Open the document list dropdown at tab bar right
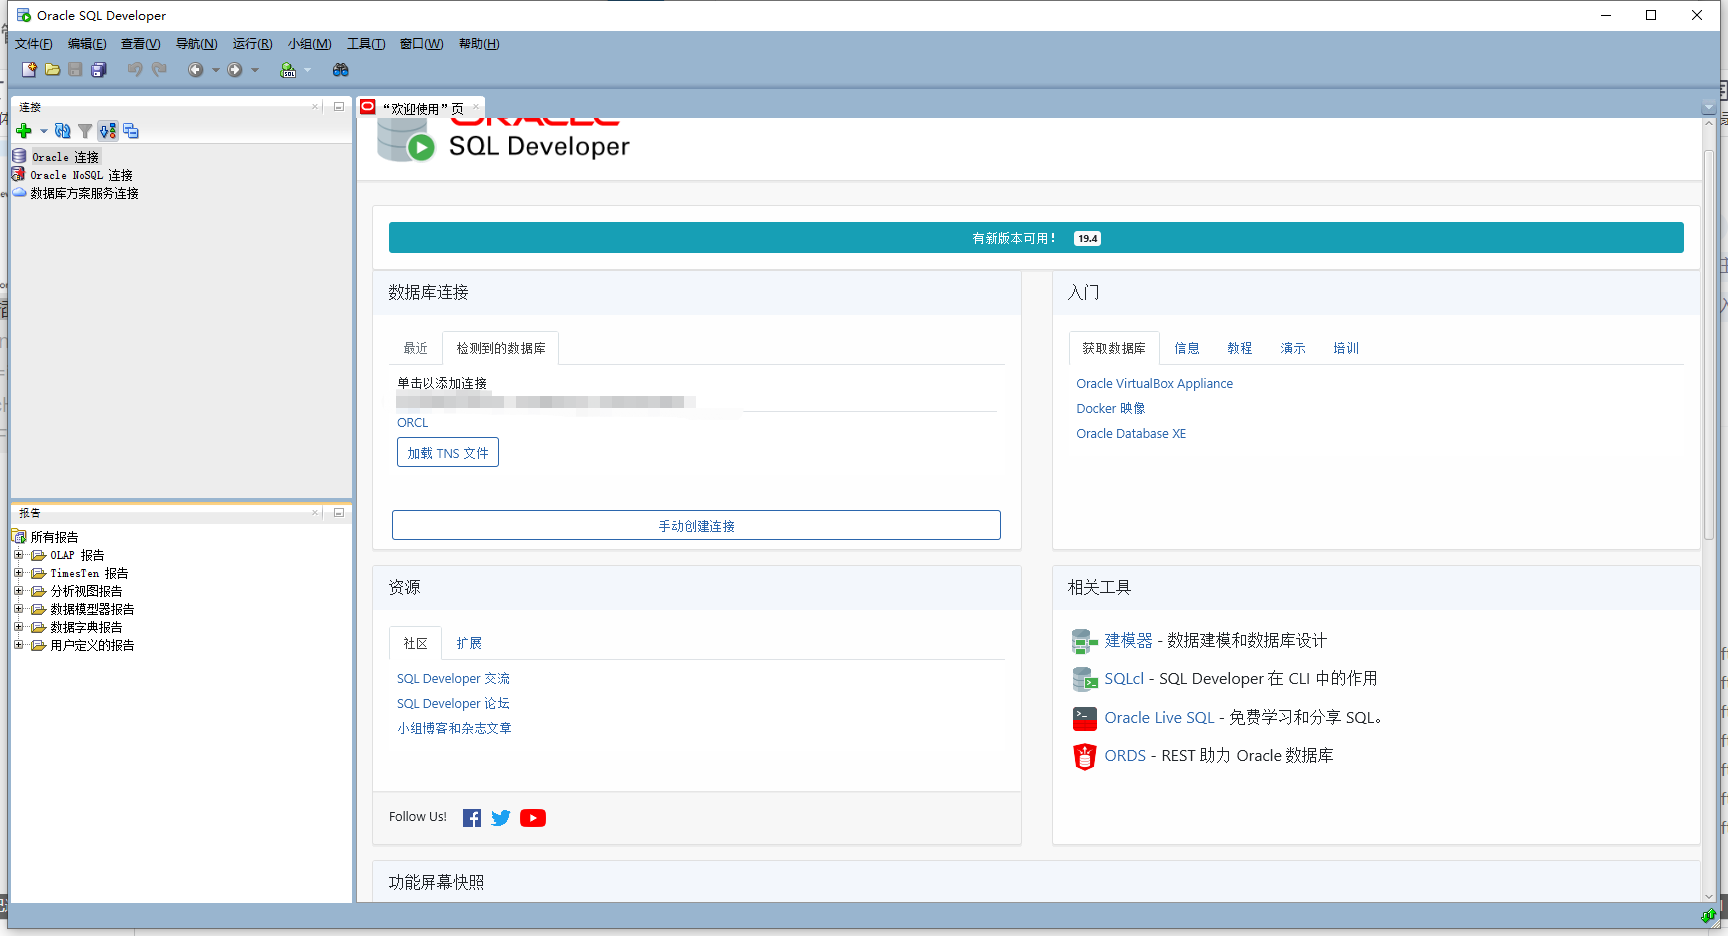The height and width of the screenshot is (936, 1728). point(1708,108)
